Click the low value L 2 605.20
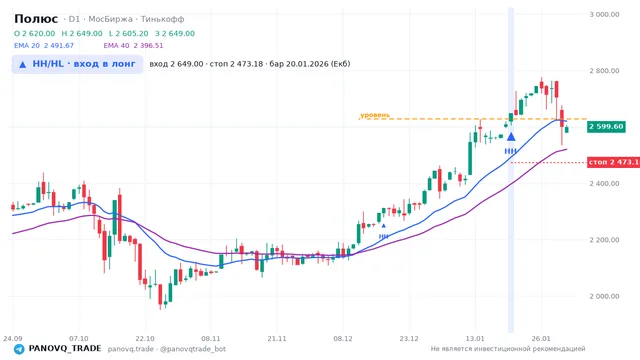Viewport: 640px width, 360px height. (129, 33)
